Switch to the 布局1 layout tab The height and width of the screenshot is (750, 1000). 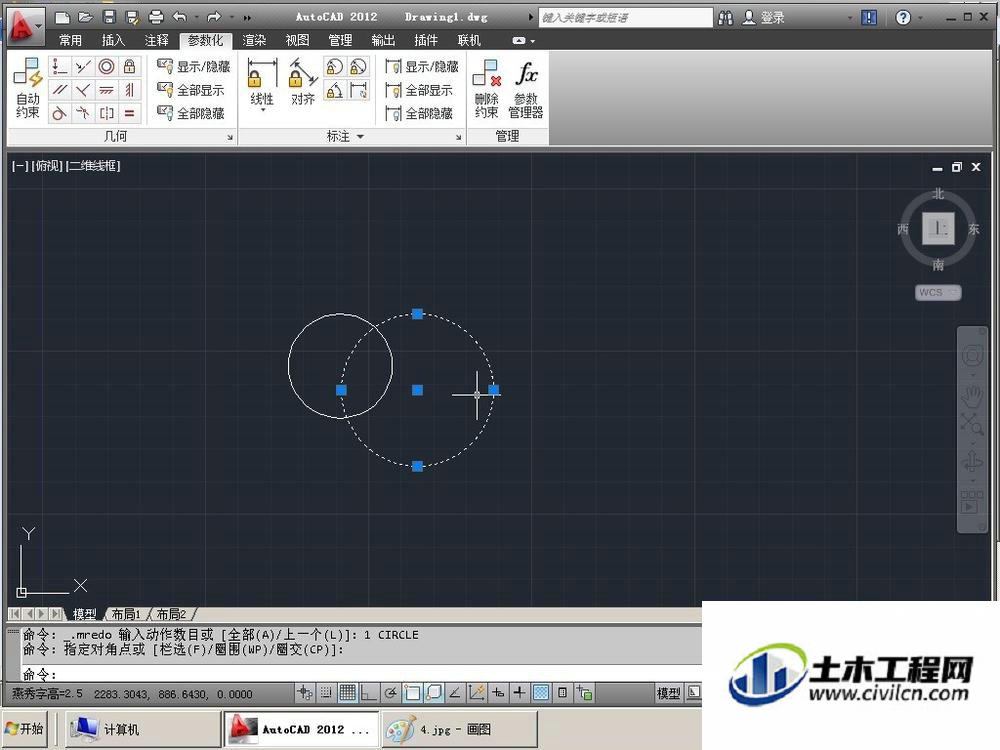126,614
